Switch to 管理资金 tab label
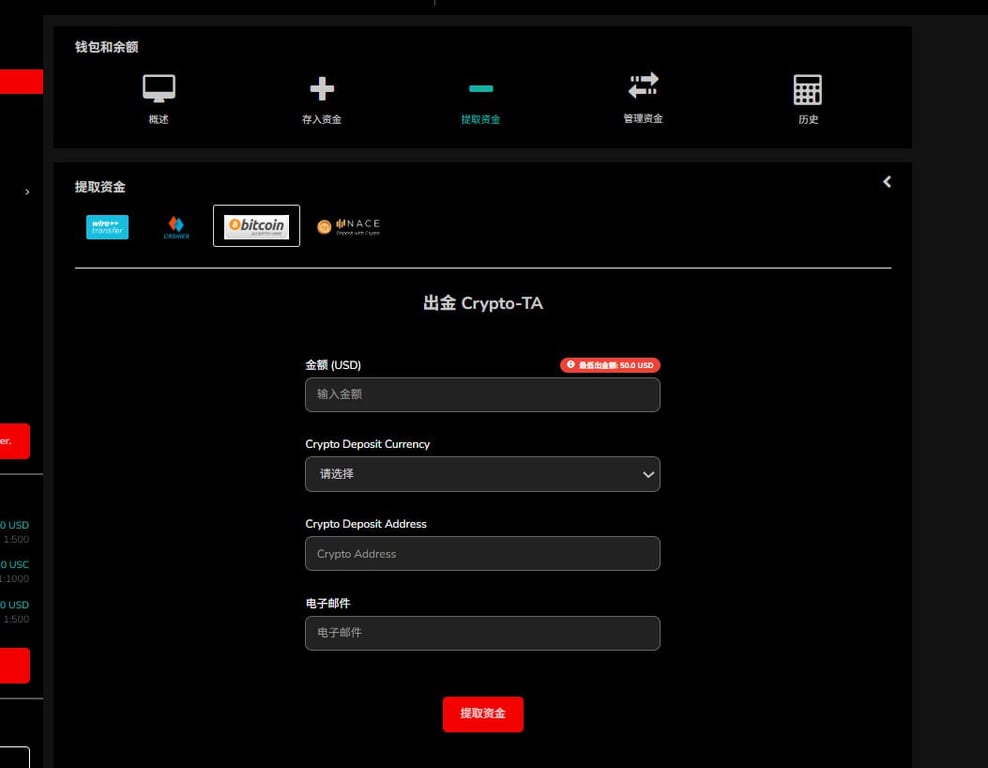The image size is (988, 768). coord(643,118)
